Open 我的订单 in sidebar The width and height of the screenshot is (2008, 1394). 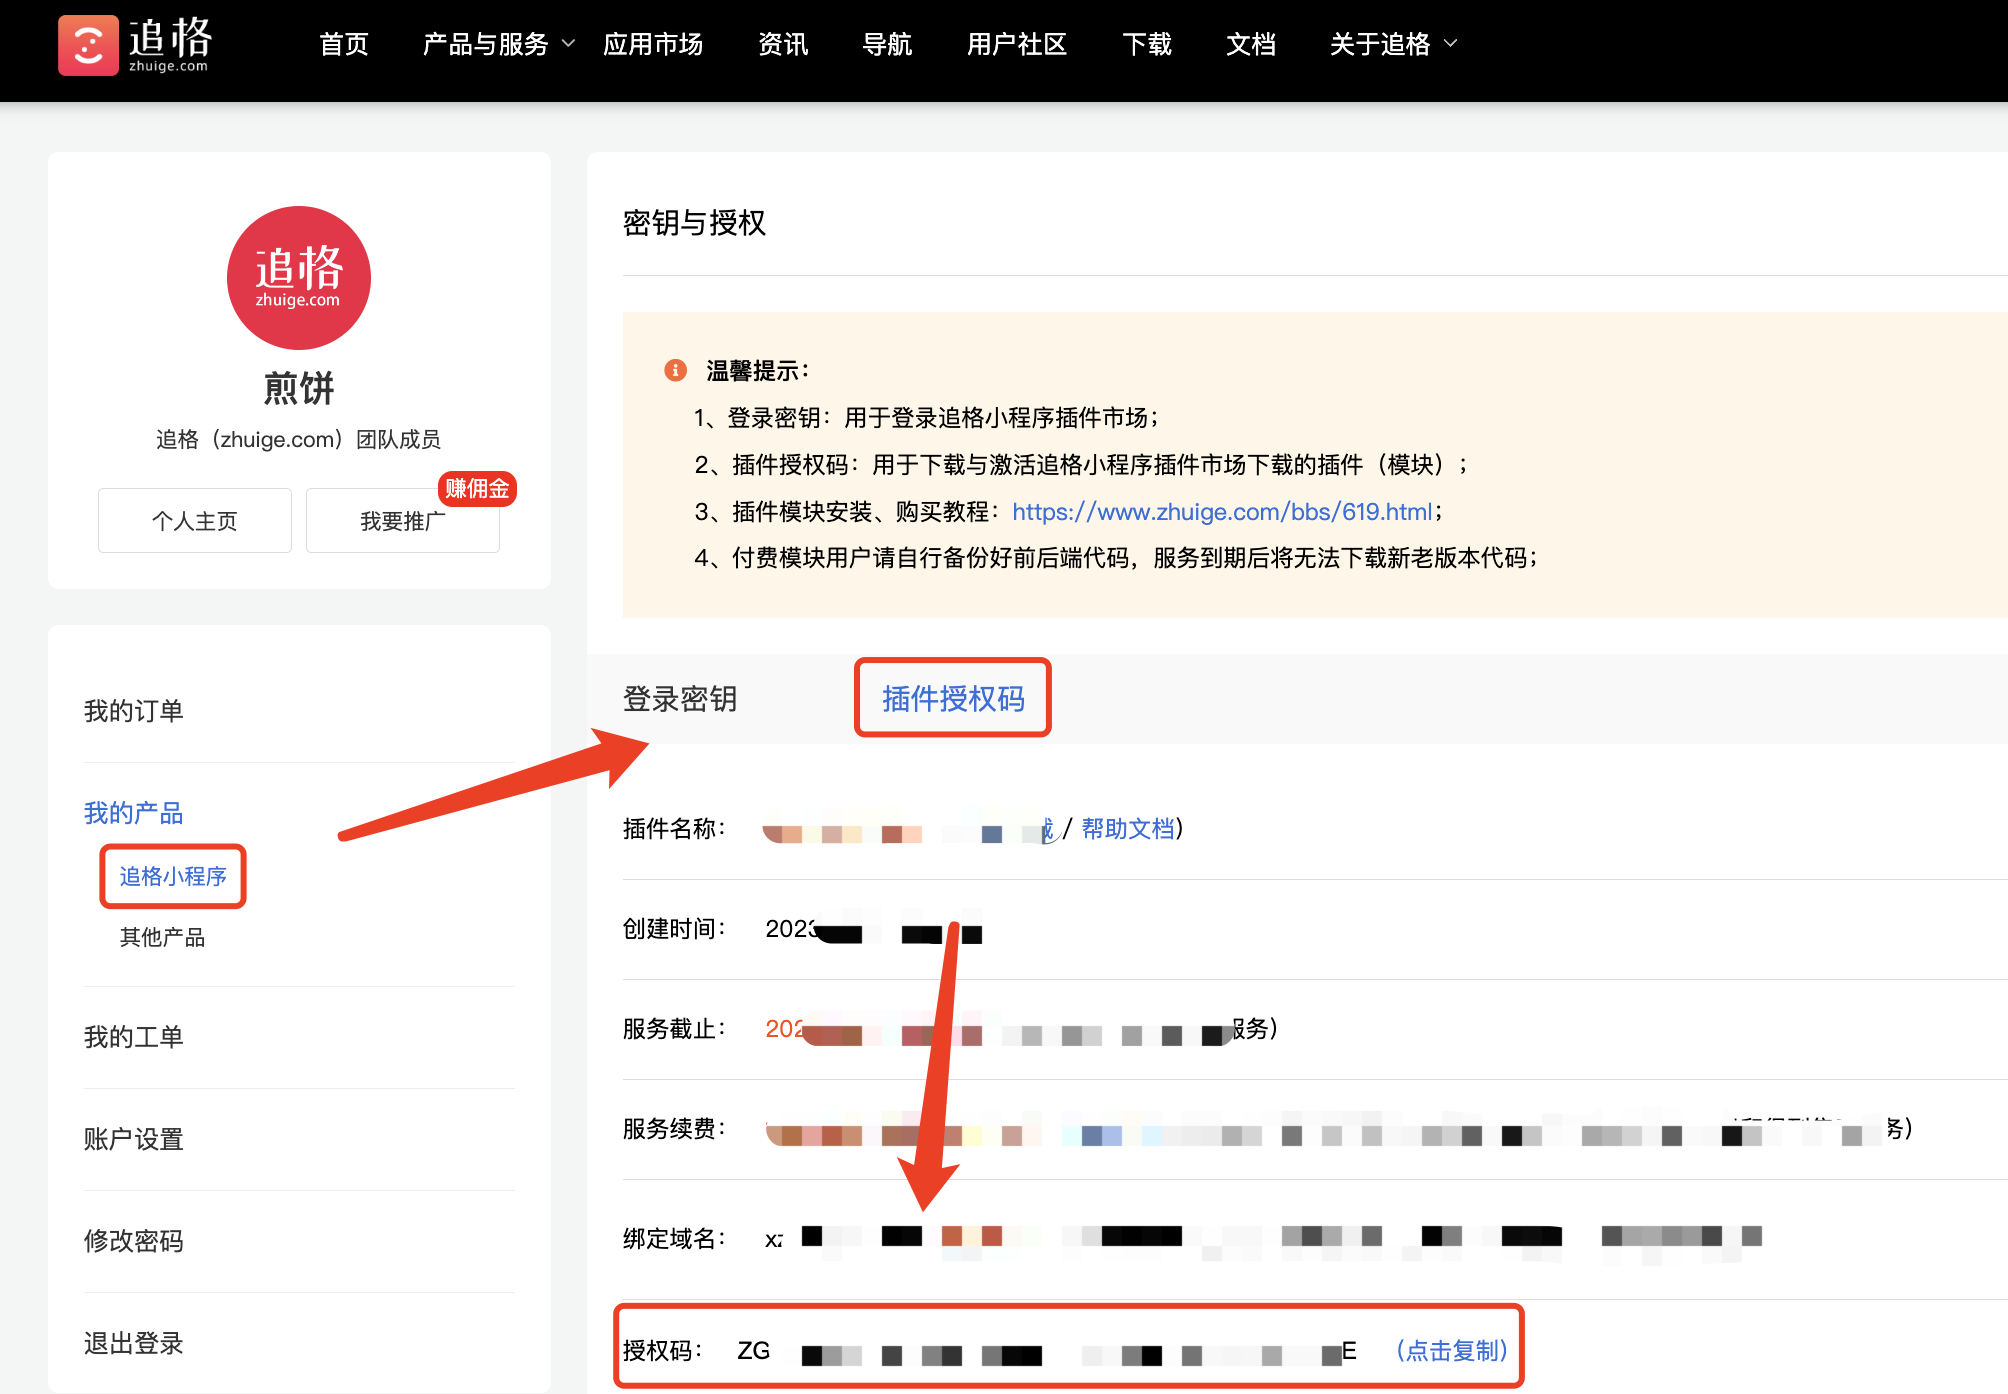pos(134,711)
